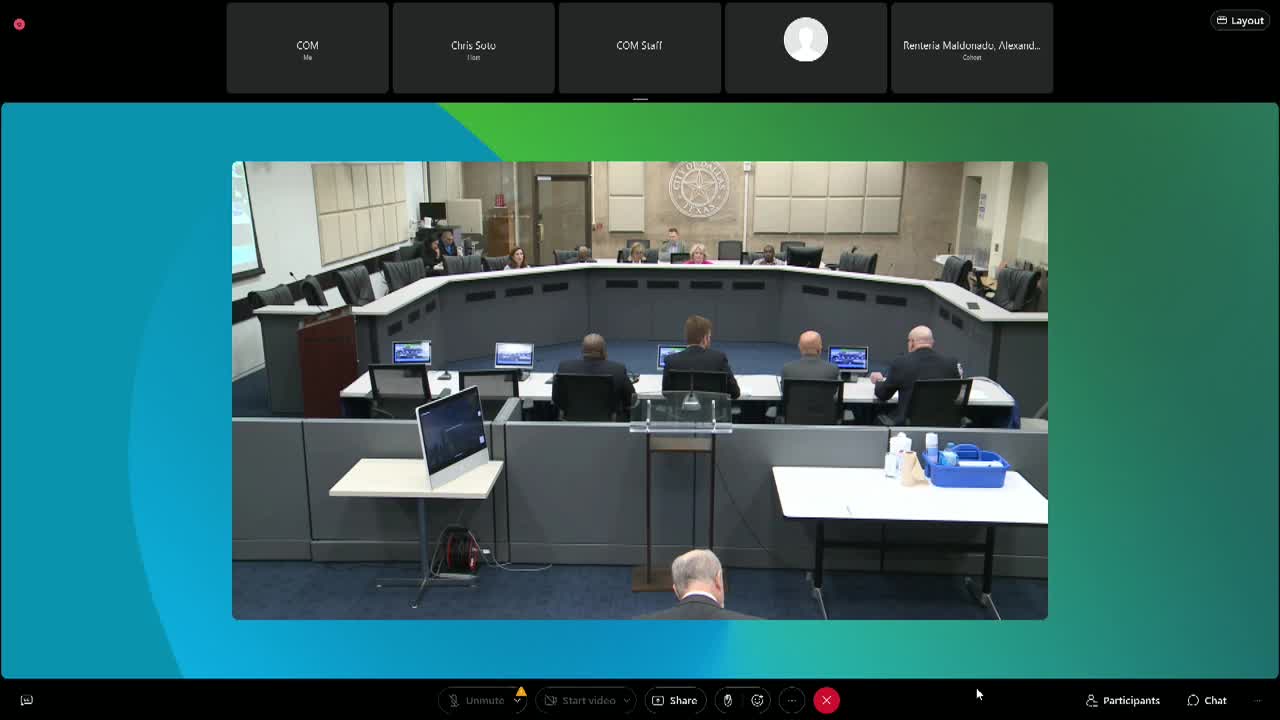The height and width of the screenshot is (720, 1280).
Task: Toggle the Unmute microphone button
Action: point(476,700)
